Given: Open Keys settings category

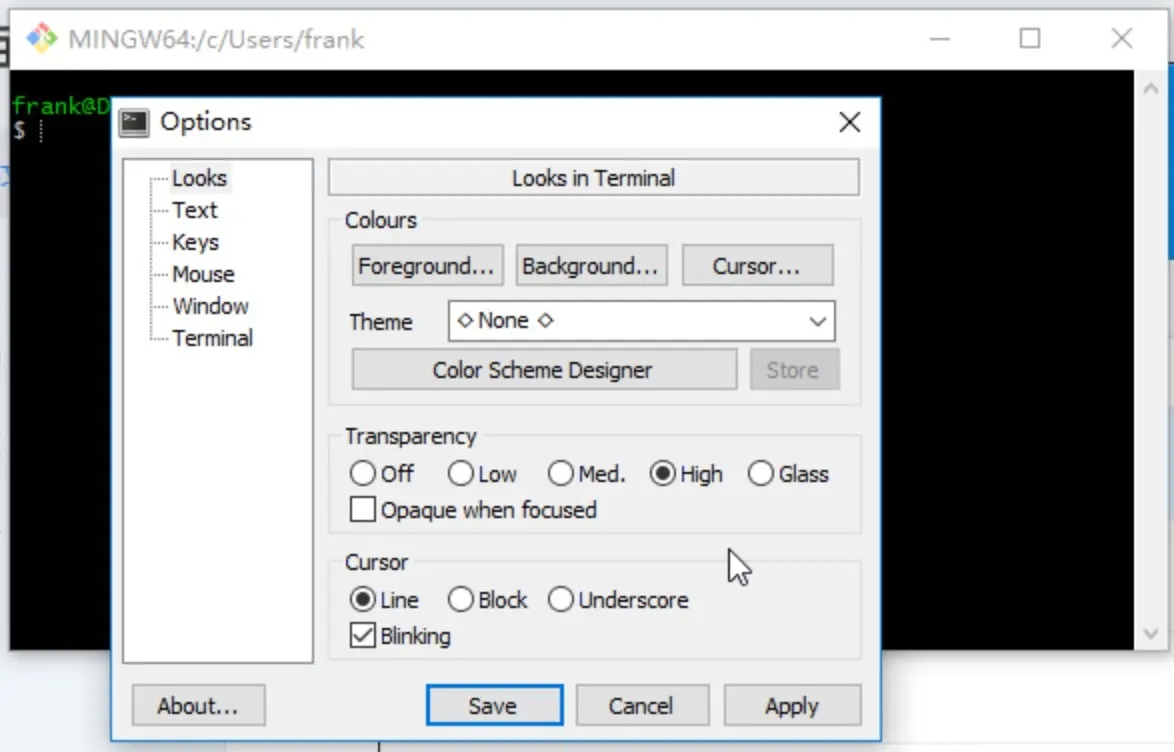Looking at the screenshot, I should [195, 242].
